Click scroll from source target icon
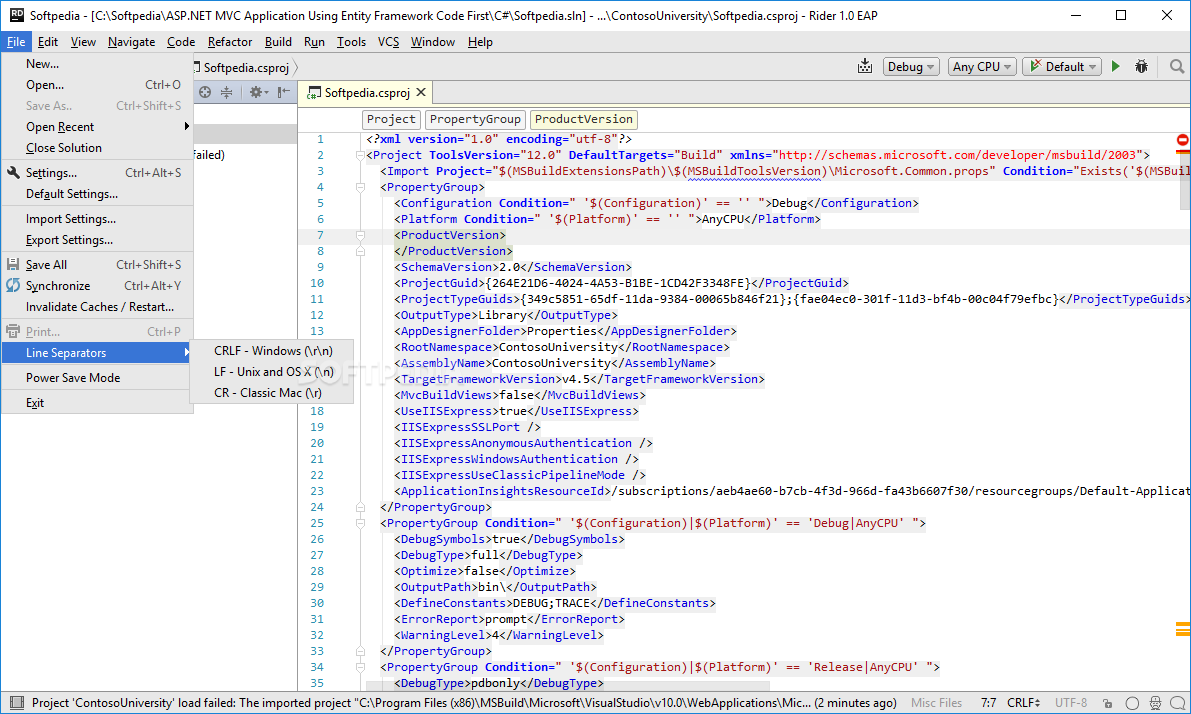The width and height of the screenshot is (1191, 714). click(x=205, y=92)
